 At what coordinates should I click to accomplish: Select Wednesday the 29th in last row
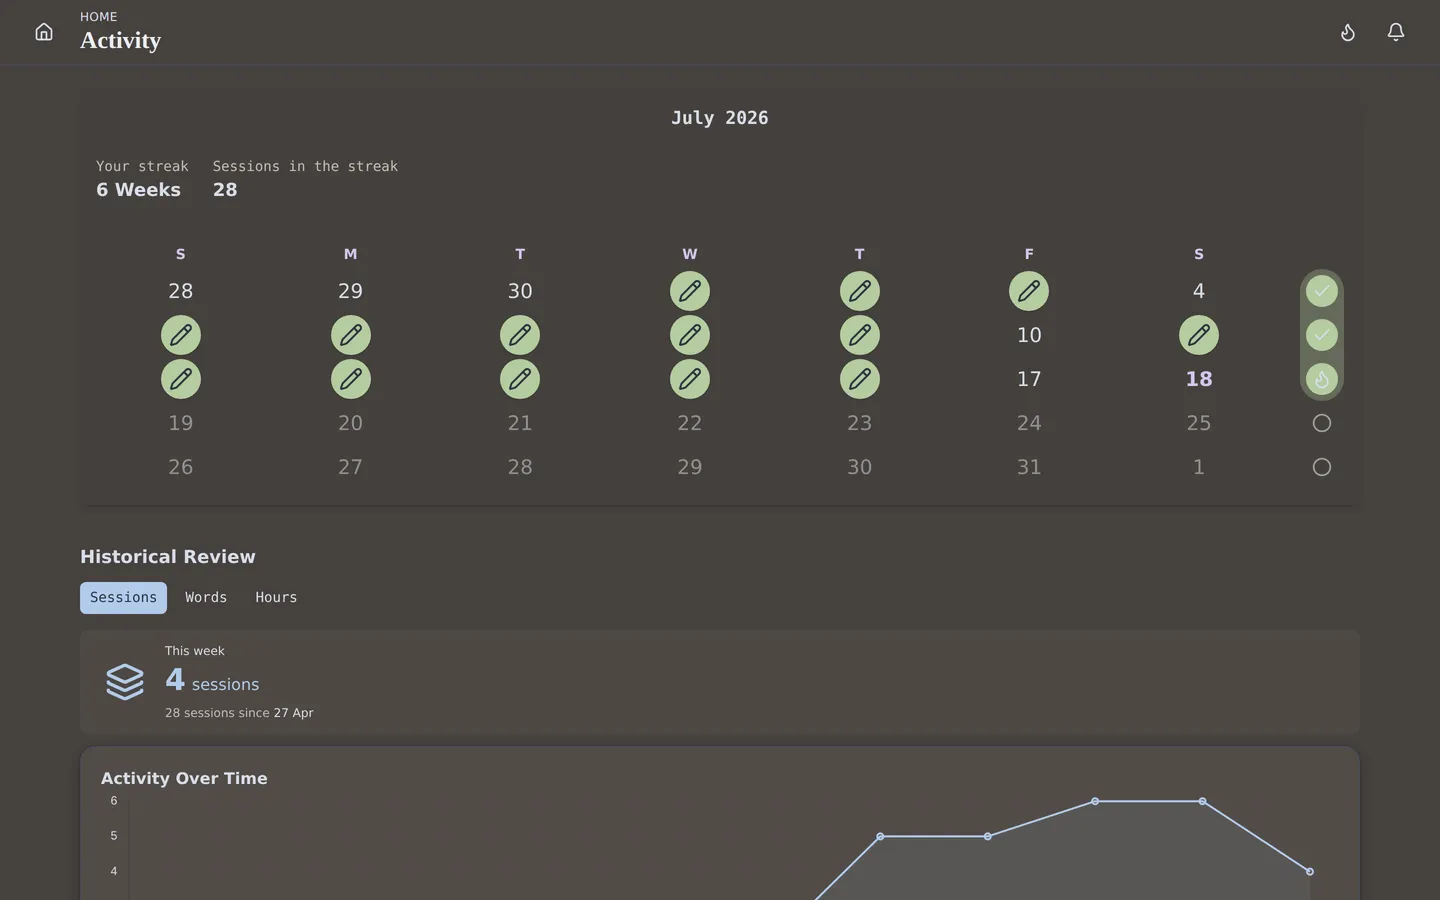(x=690, y=467)
